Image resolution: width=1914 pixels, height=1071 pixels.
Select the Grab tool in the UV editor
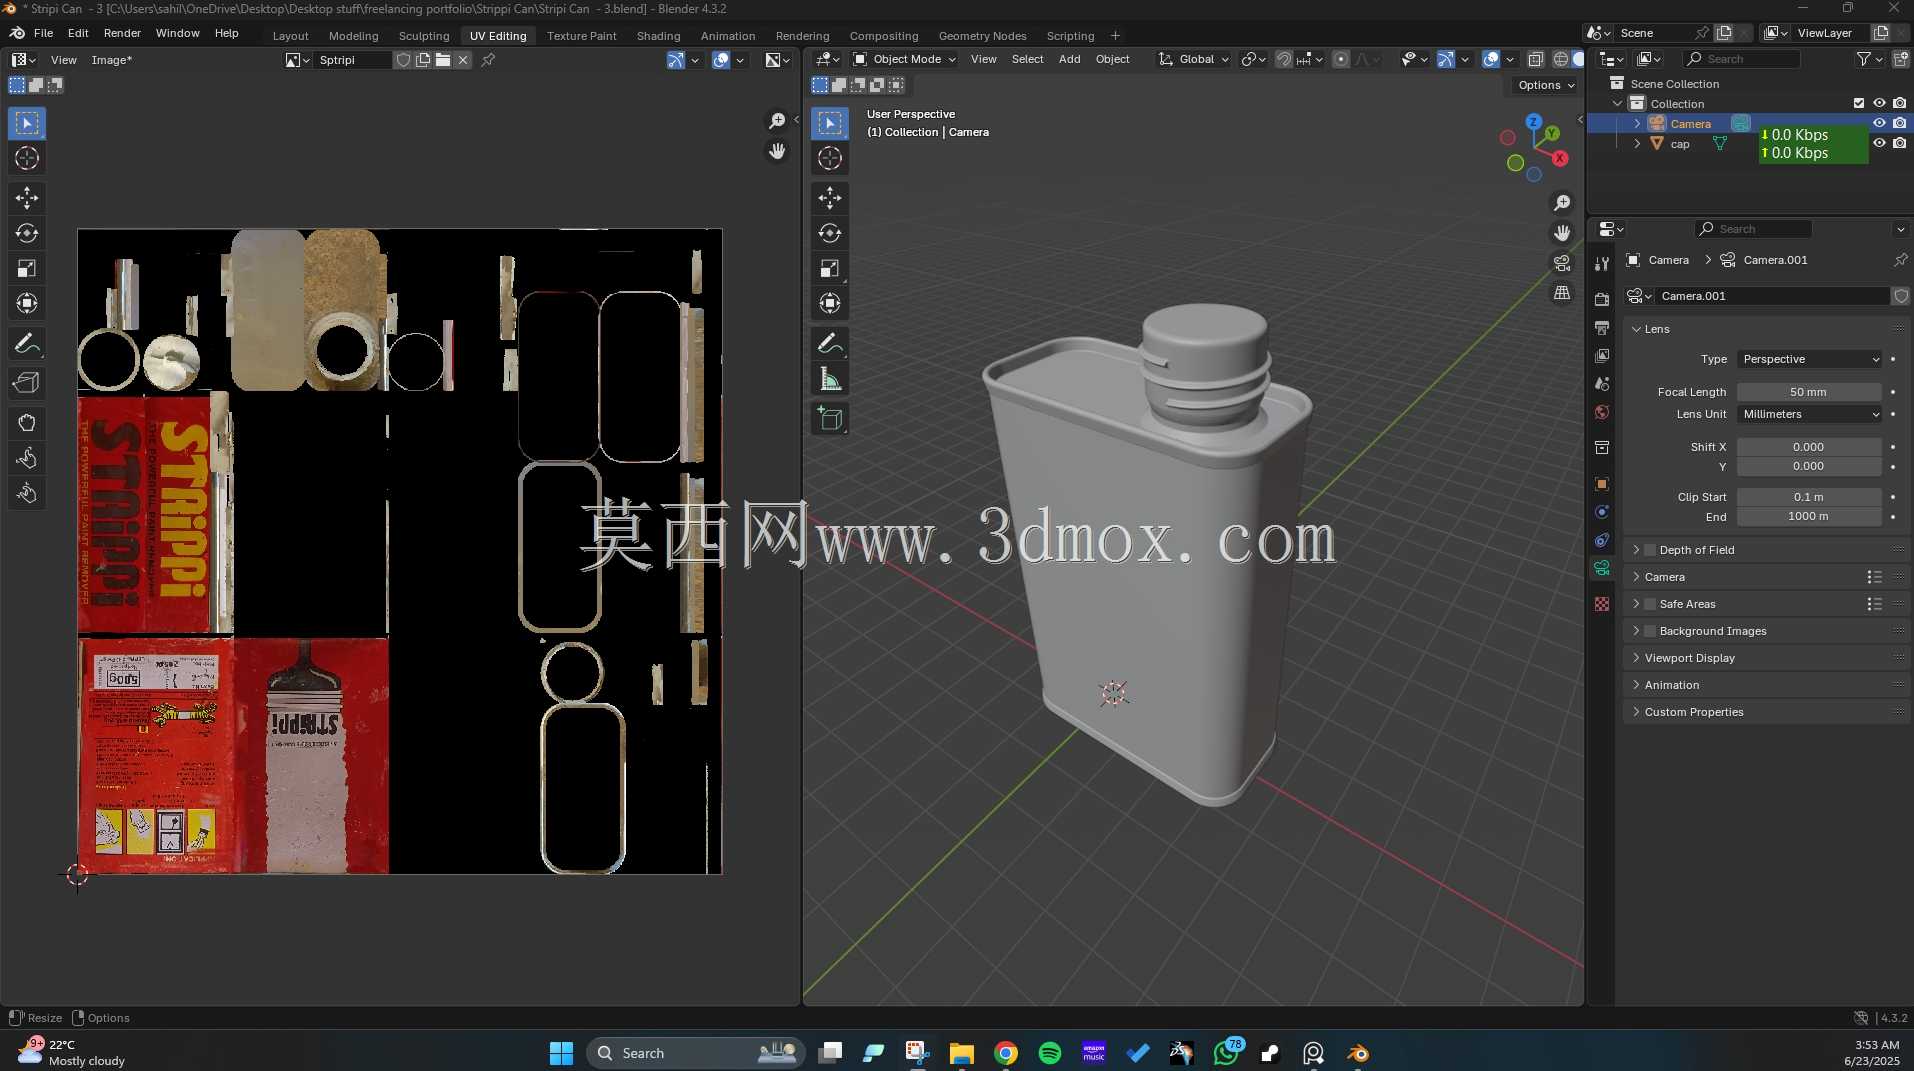click(27, 422)
